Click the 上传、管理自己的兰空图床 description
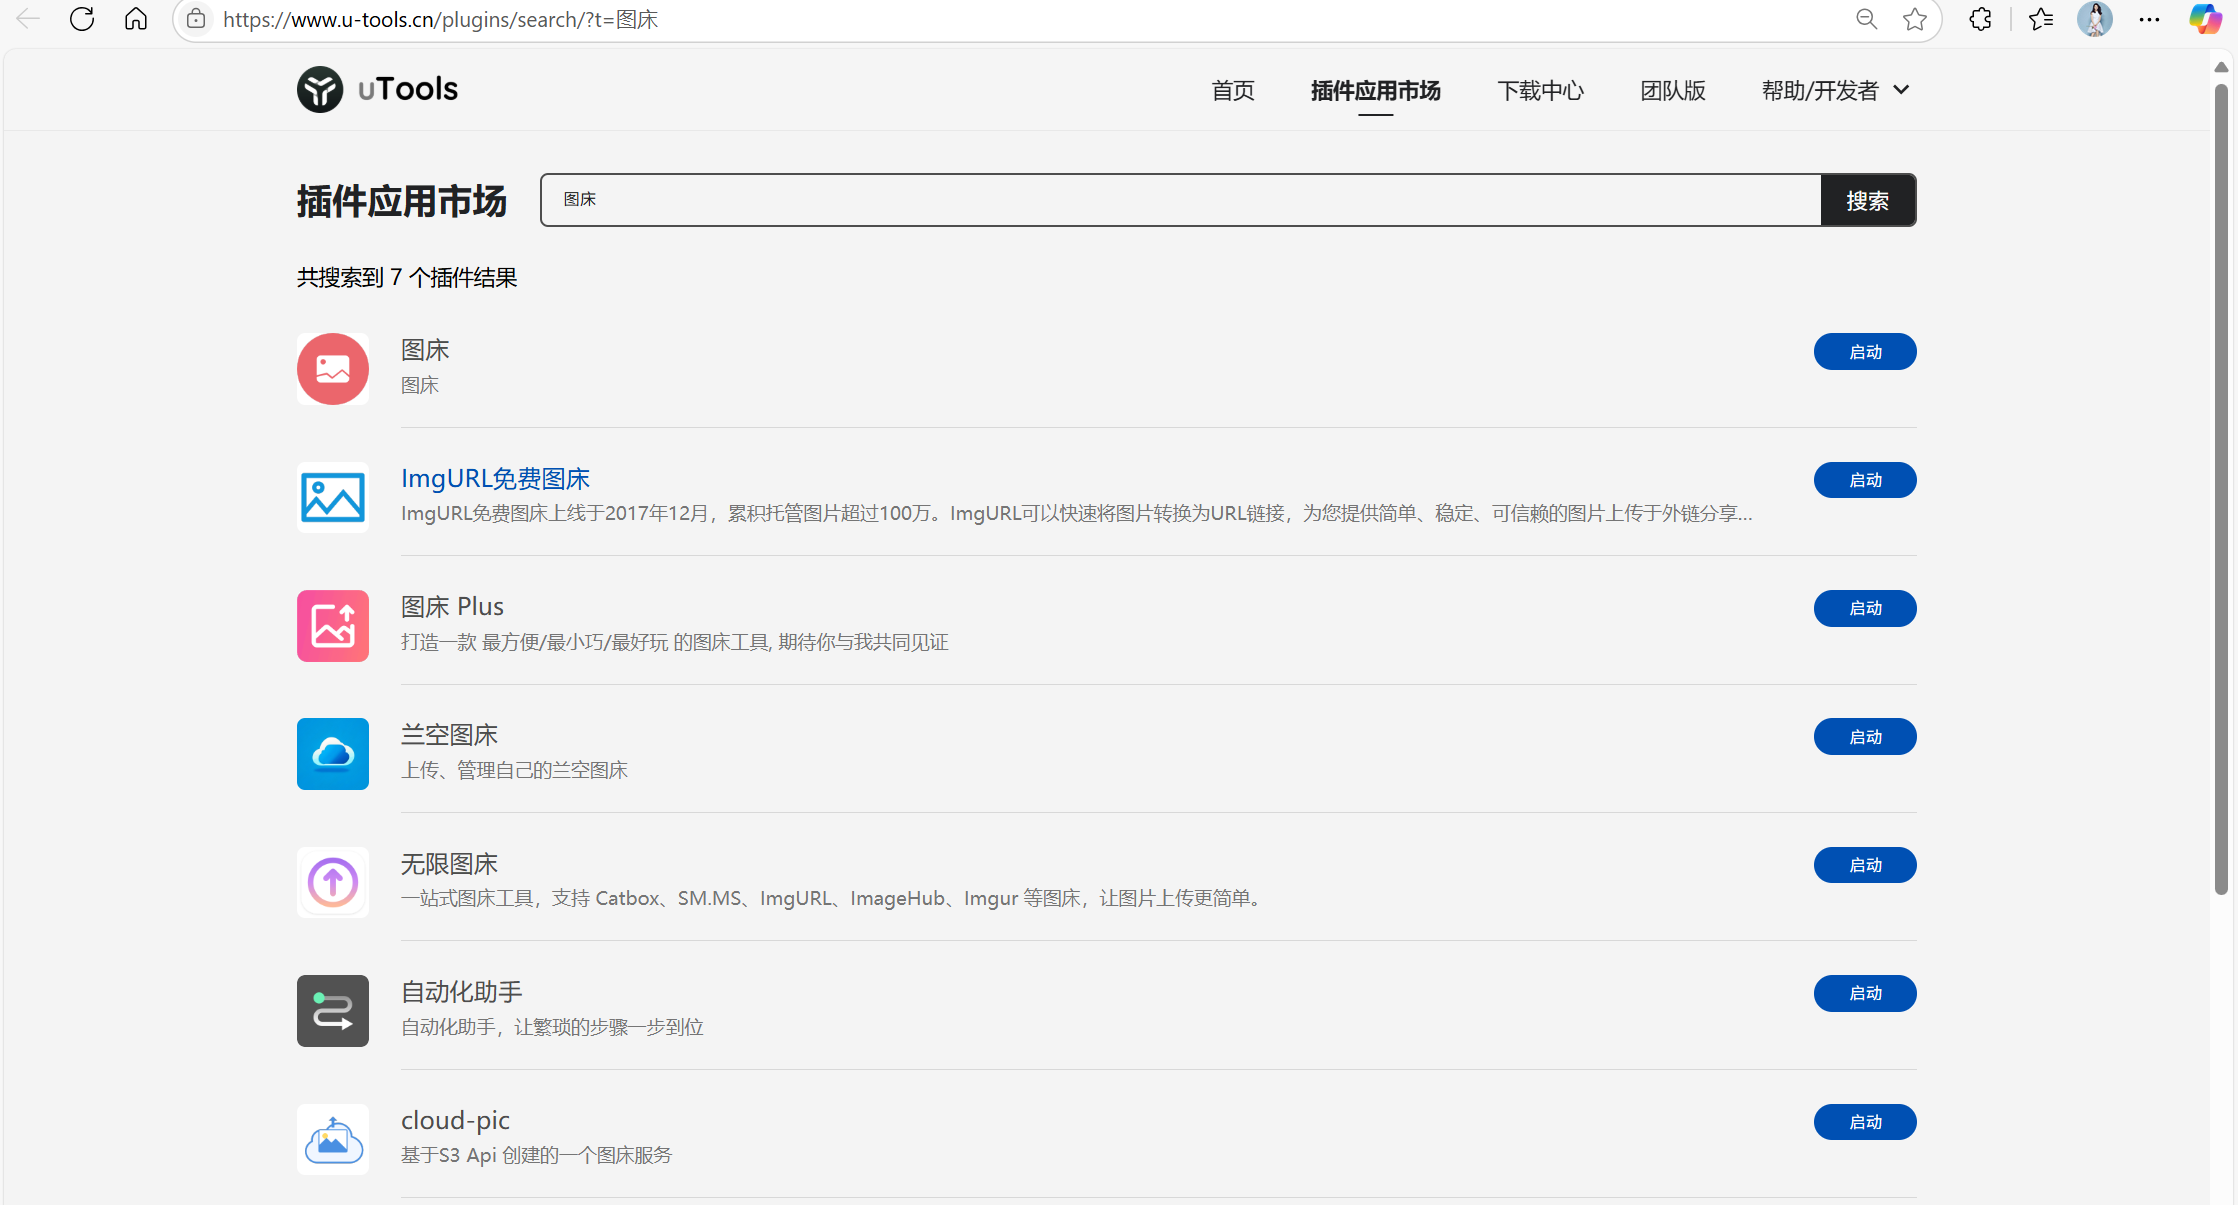Image resolution: width=2238 pixels, height=1205 pixels. click(514, 770)
